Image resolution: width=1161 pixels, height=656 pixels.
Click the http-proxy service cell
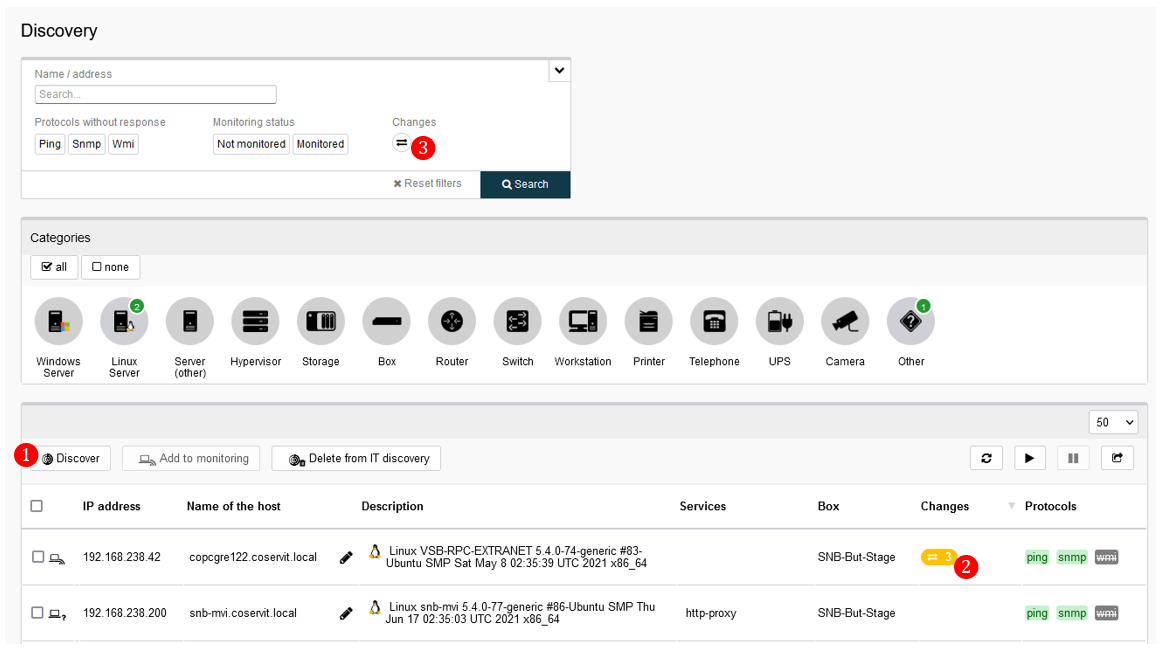tap(711, 613)
